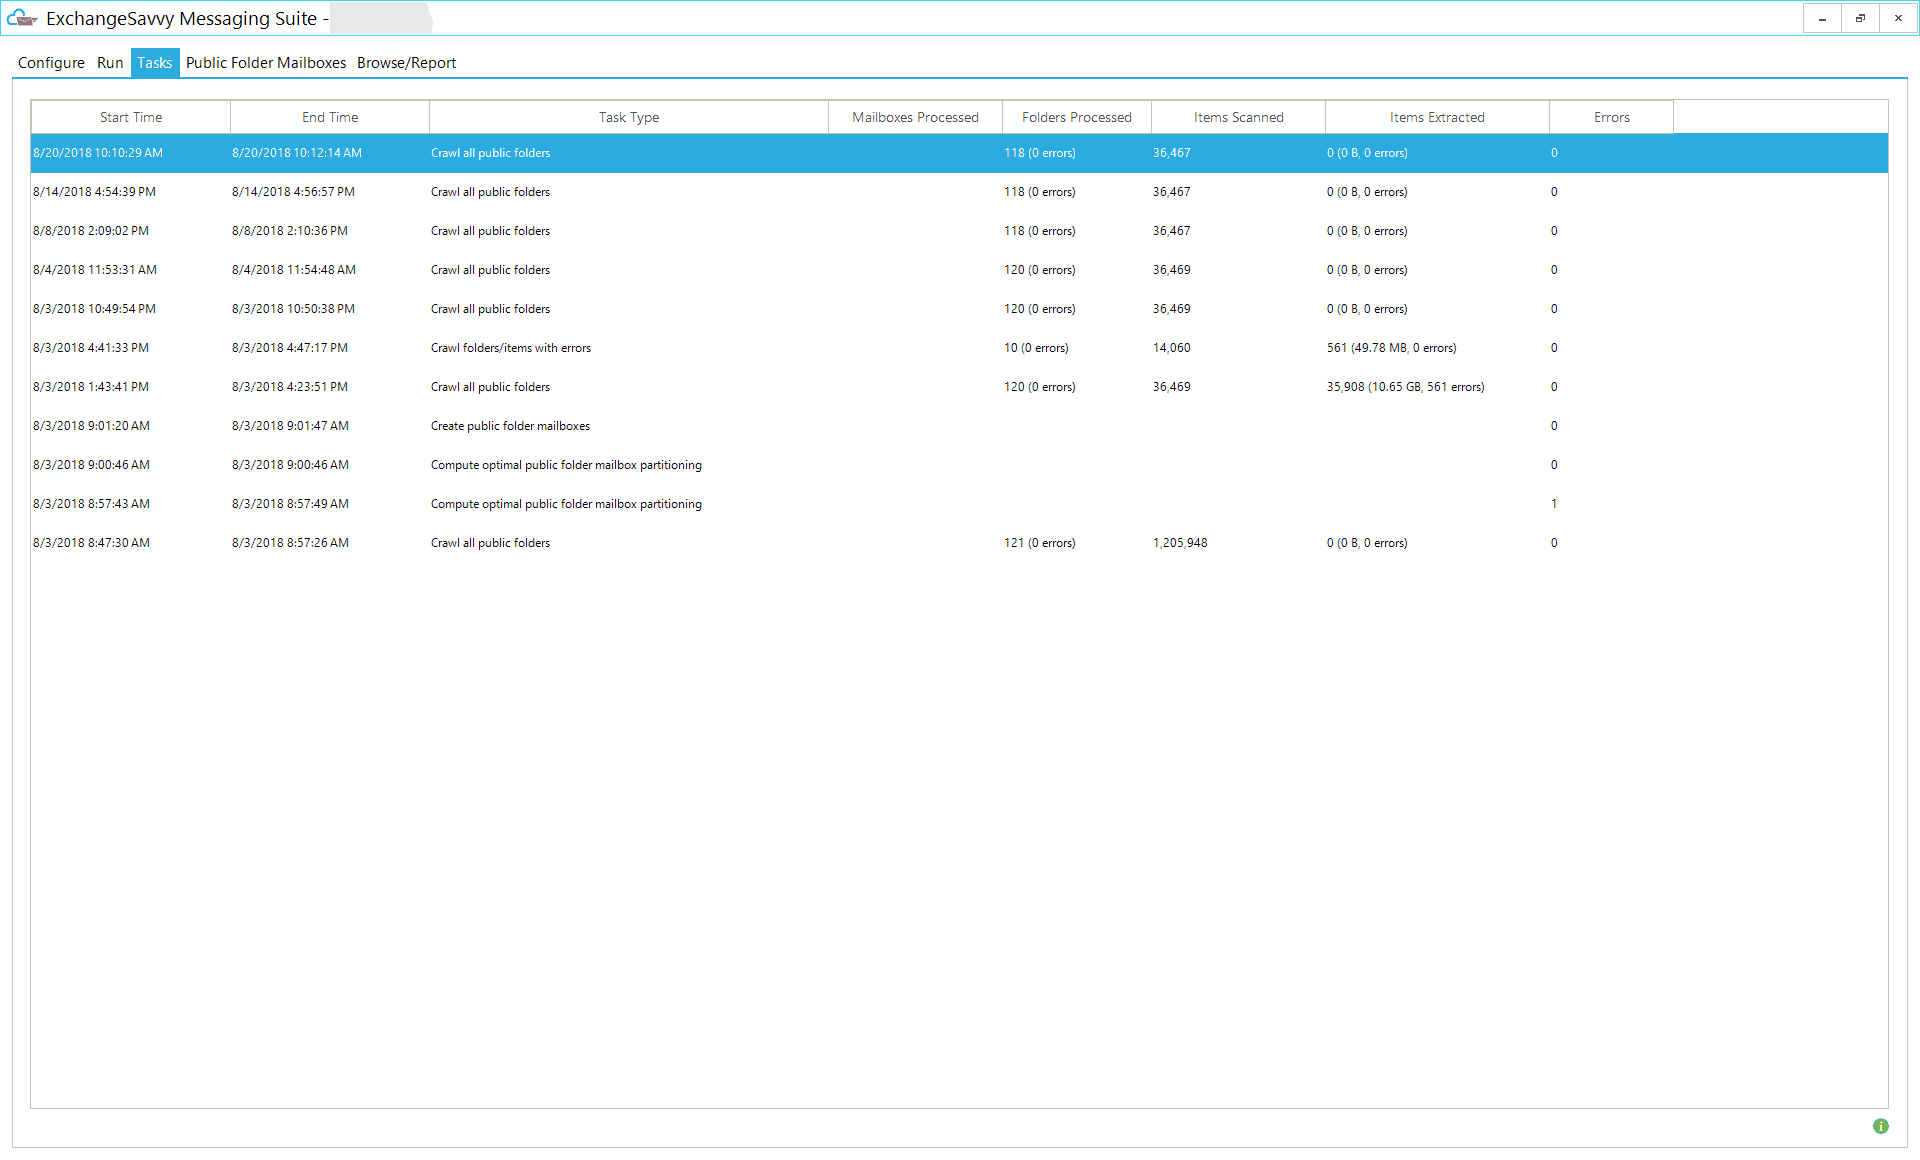
Task: Open the Run tab
Action: click(x=110, y=63)
